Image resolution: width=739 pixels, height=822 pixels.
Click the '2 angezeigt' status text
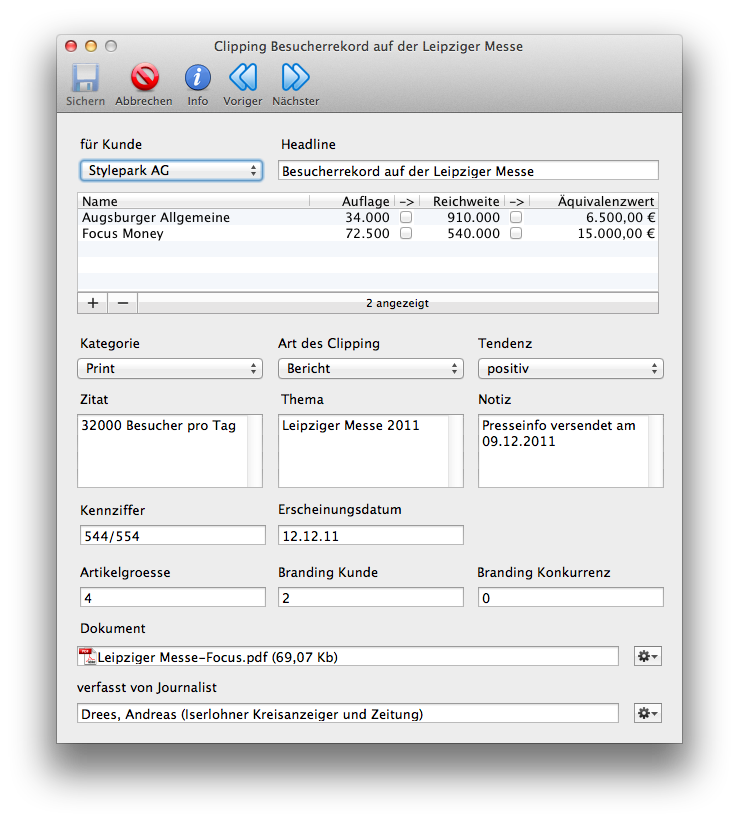coord(397,303)
